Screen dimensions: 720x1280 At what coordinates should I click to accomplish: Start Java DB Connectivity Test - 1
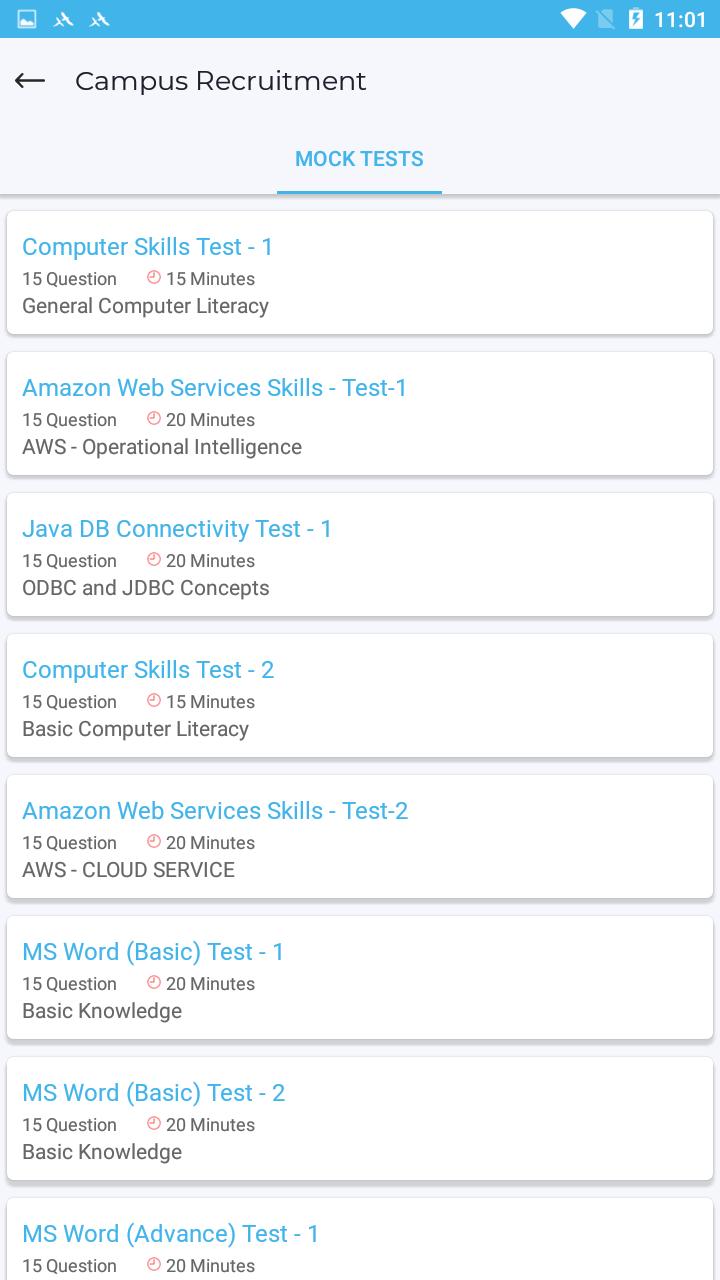coord(177,529)
